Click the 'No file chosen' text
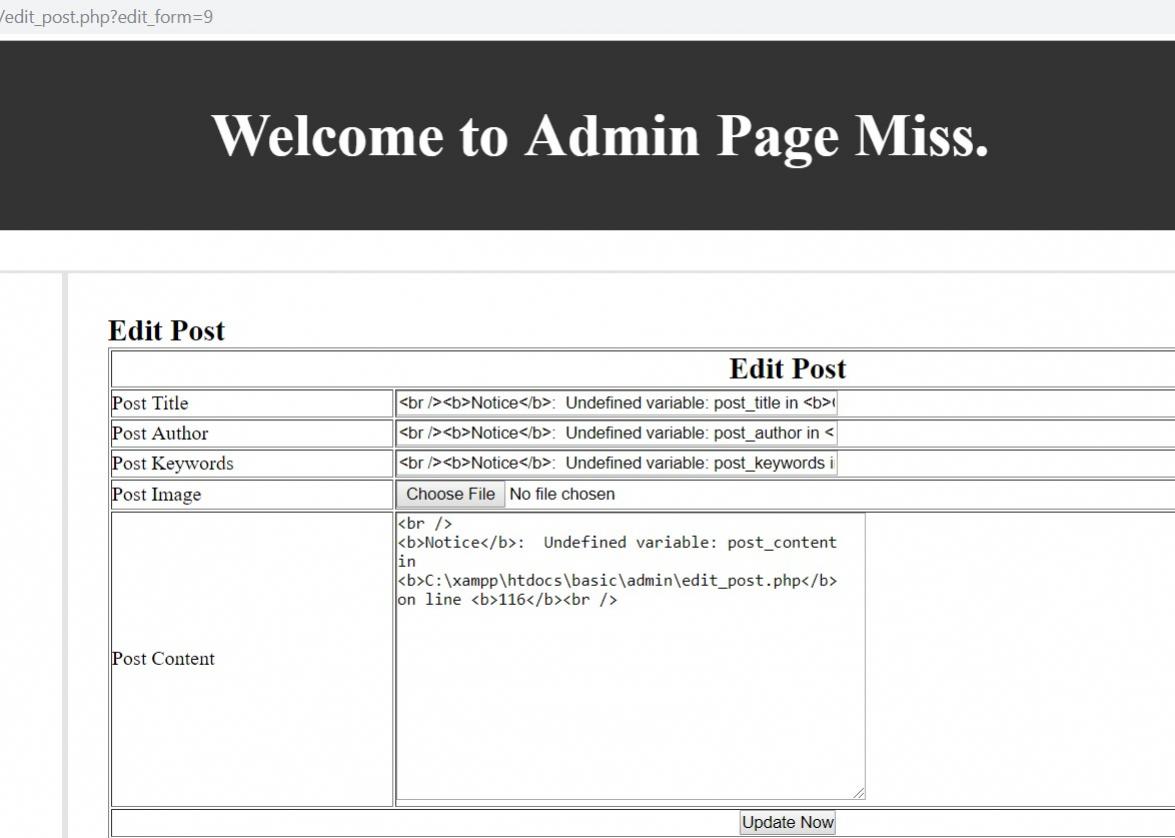Viewport: 1175px width, 838px height. click(x=562, y=494)
